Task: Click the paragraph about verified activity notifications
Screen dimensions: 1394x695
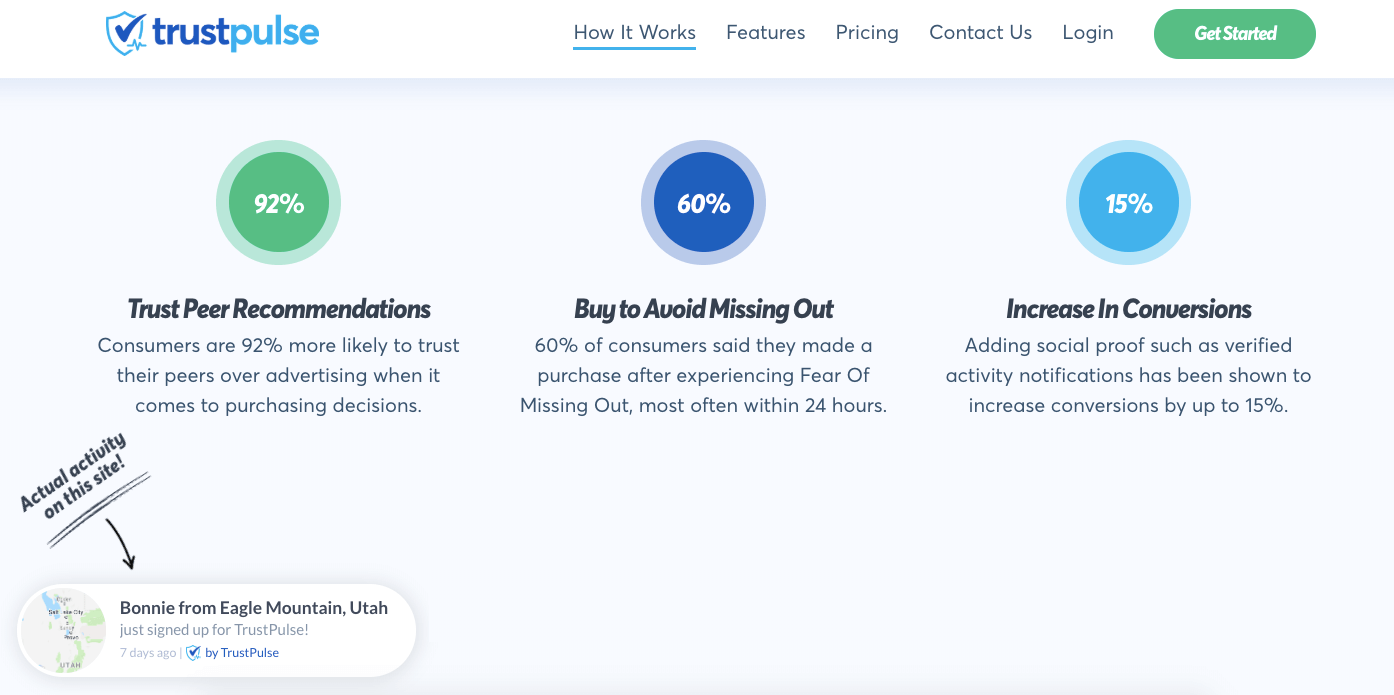Action: click(1128, 375)
